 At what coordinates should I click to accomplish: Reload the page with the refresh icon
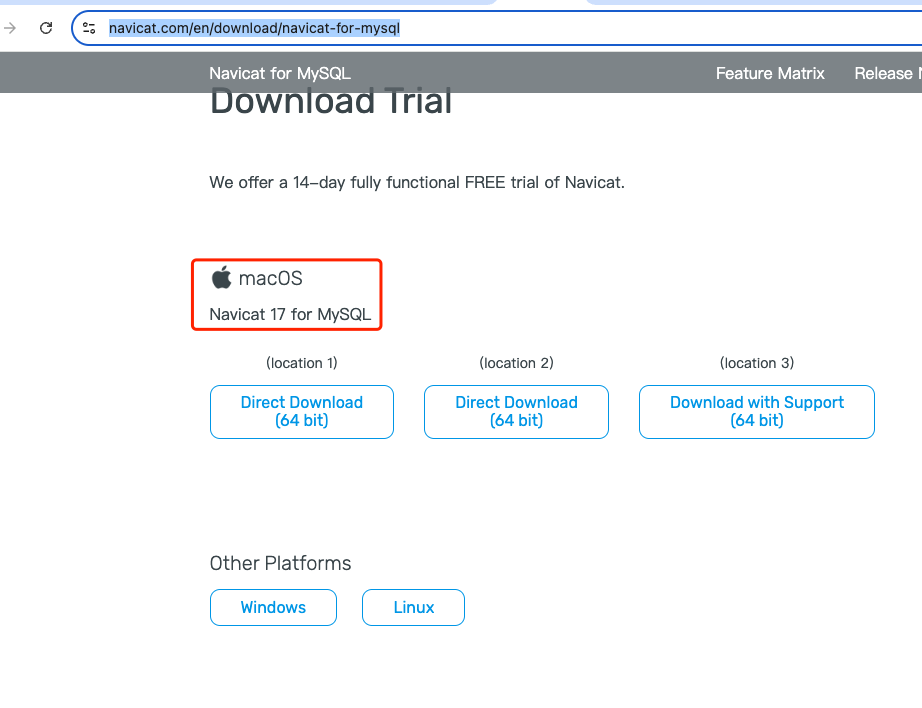point(46,28)
